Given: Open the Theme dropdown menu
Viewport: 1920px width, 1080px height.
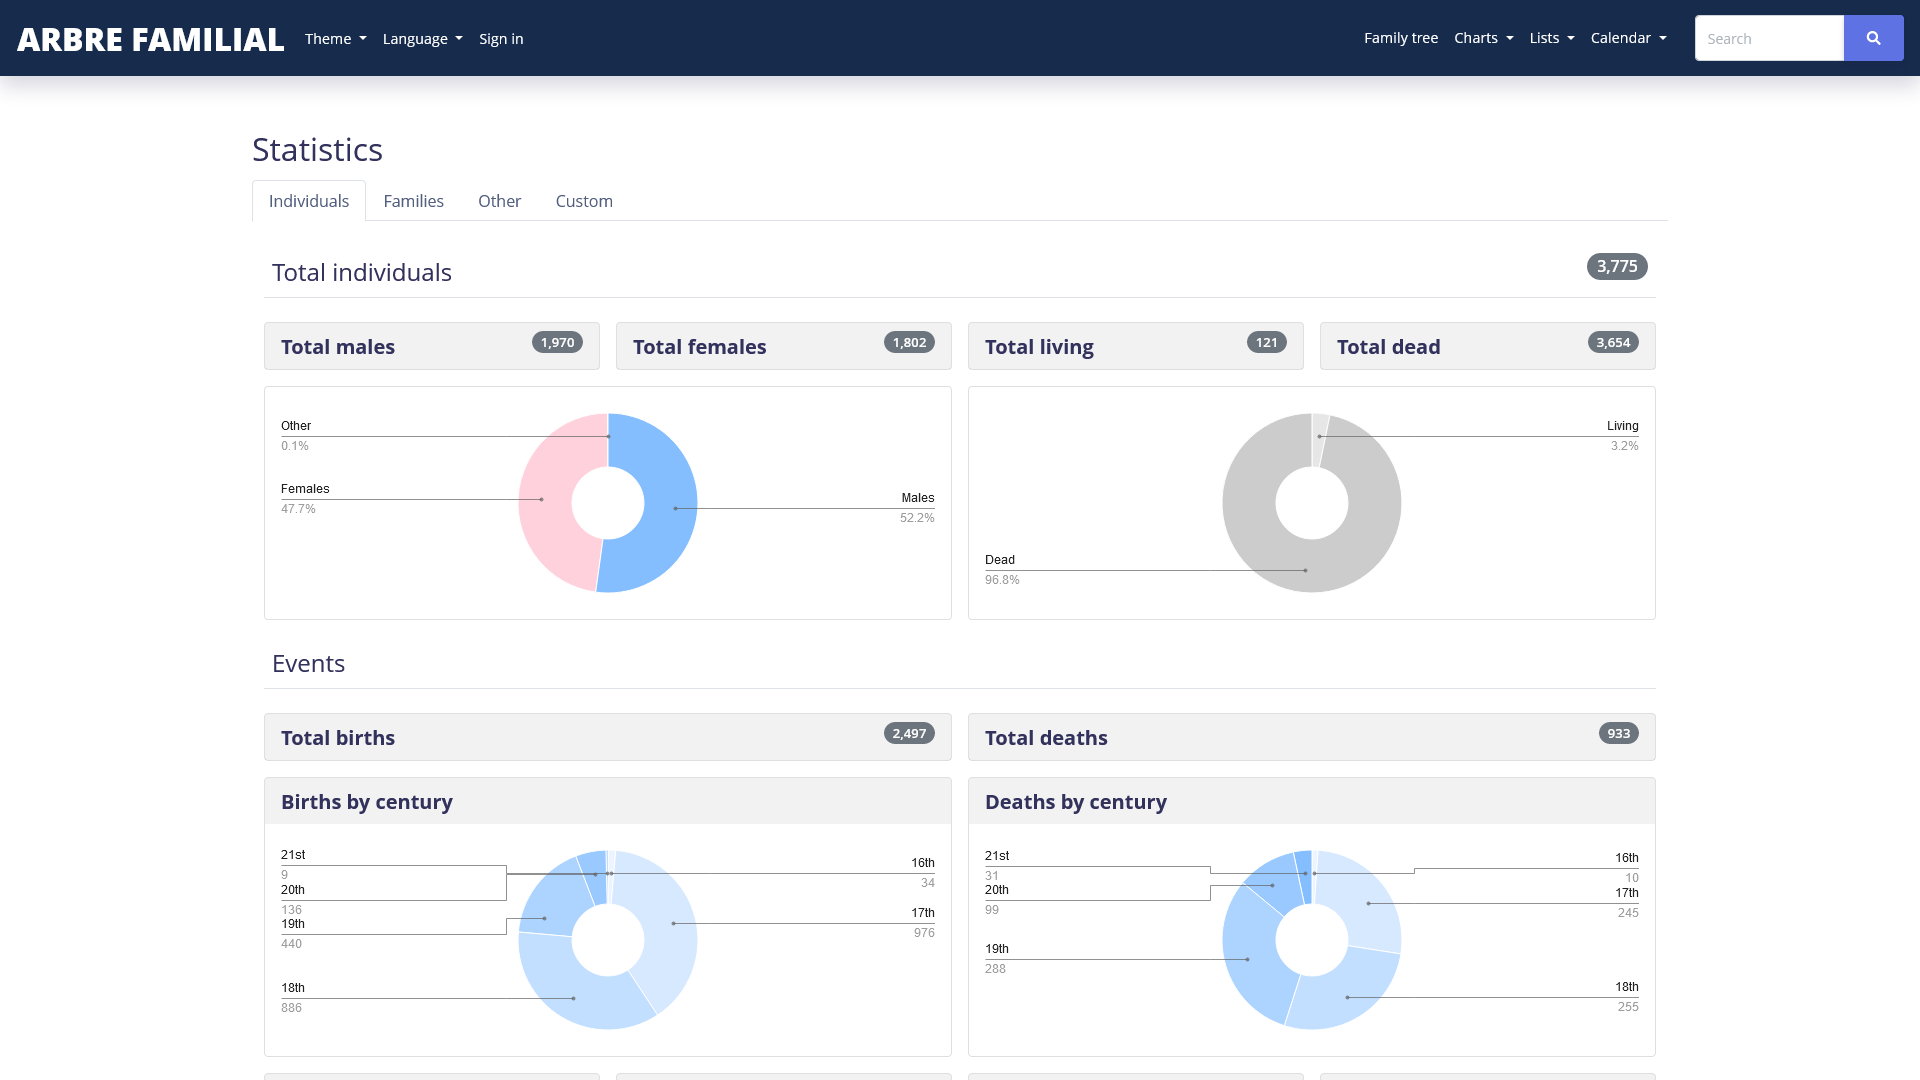Looking at the screenshot, I should pyautogui.click(x=336, y=38).
